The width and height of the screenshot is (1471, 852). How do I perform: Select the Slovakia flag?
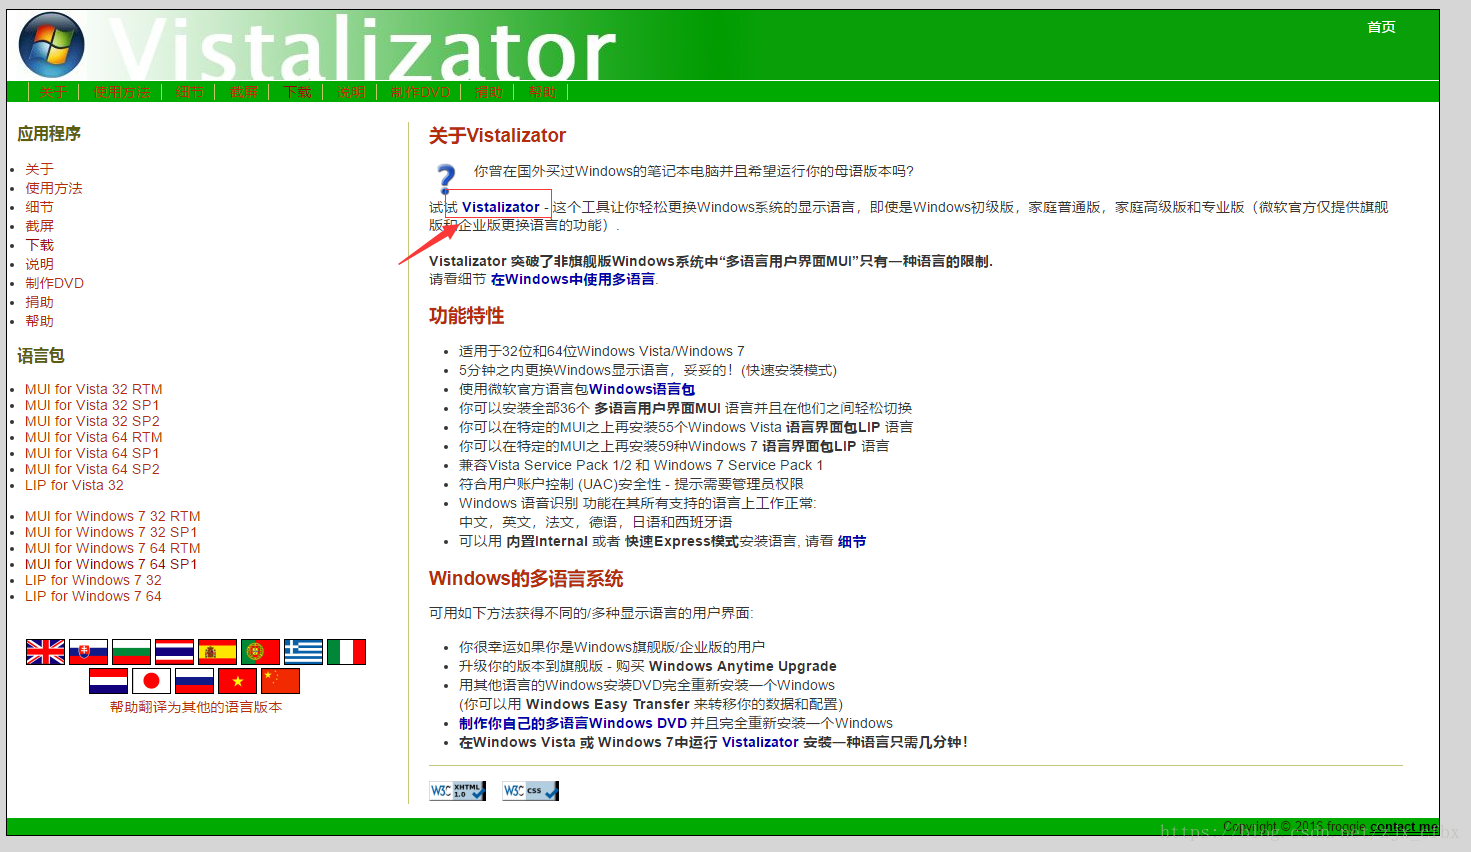(x=88, y=652)
